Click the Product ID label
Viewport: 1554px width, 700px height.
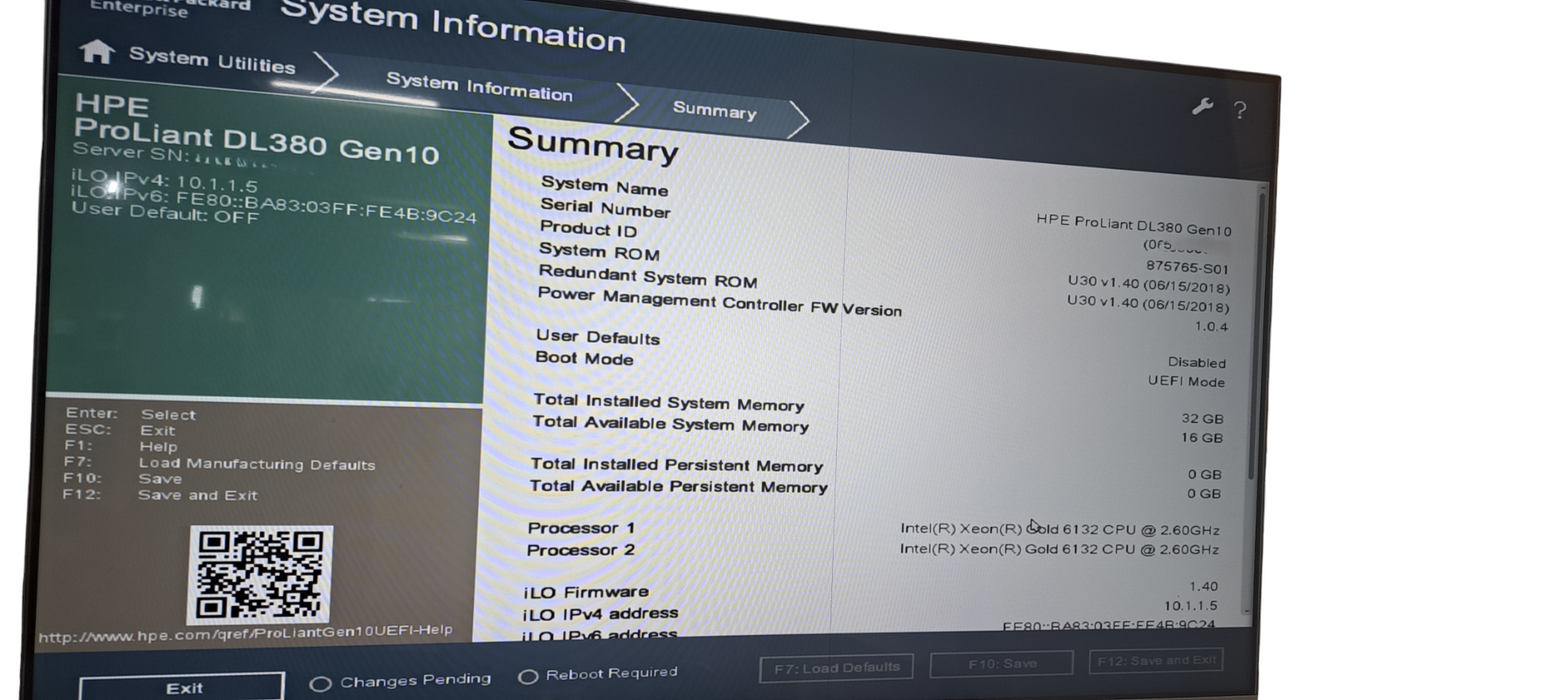tap(588, 229)
